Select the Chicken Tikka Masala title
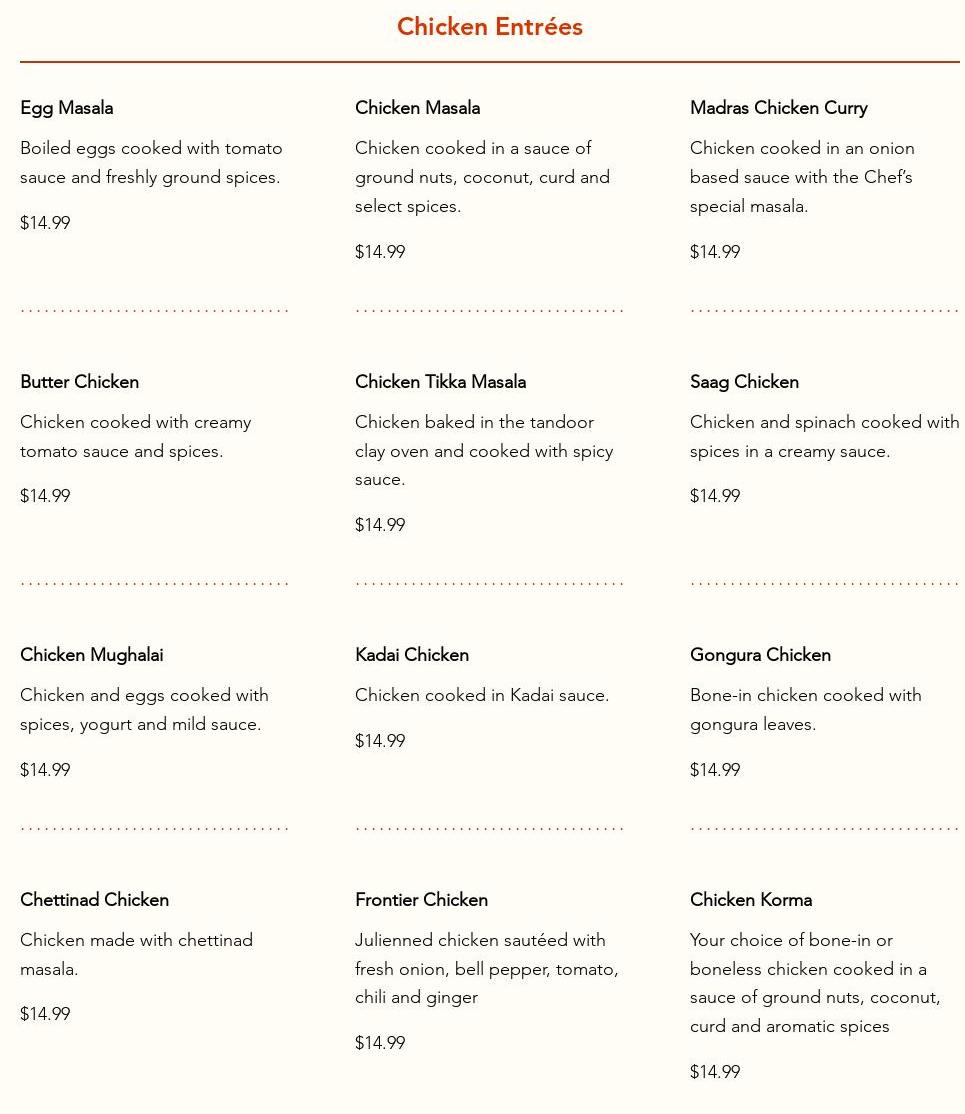Screen dimensions: 965x1114 440,382
